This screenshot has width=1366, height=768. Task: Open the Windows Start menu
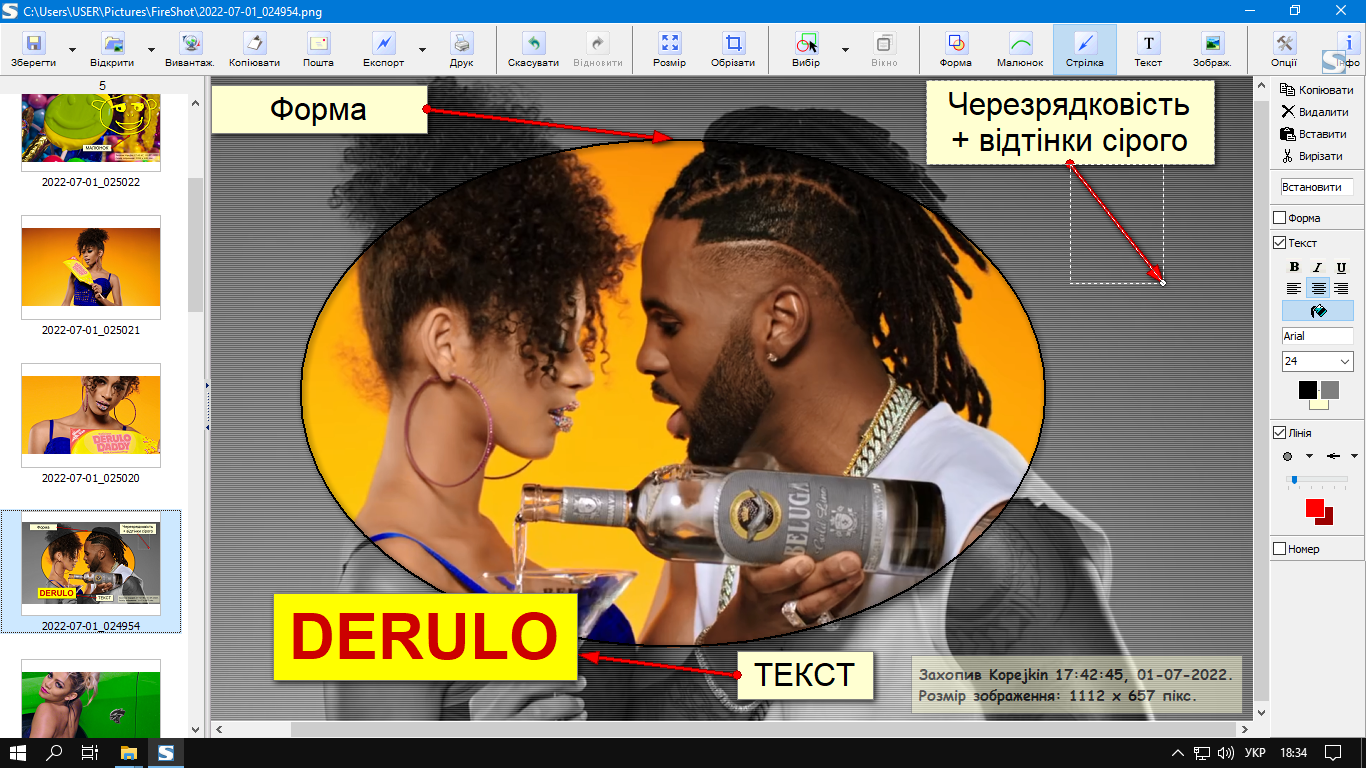tap(18, 752)
